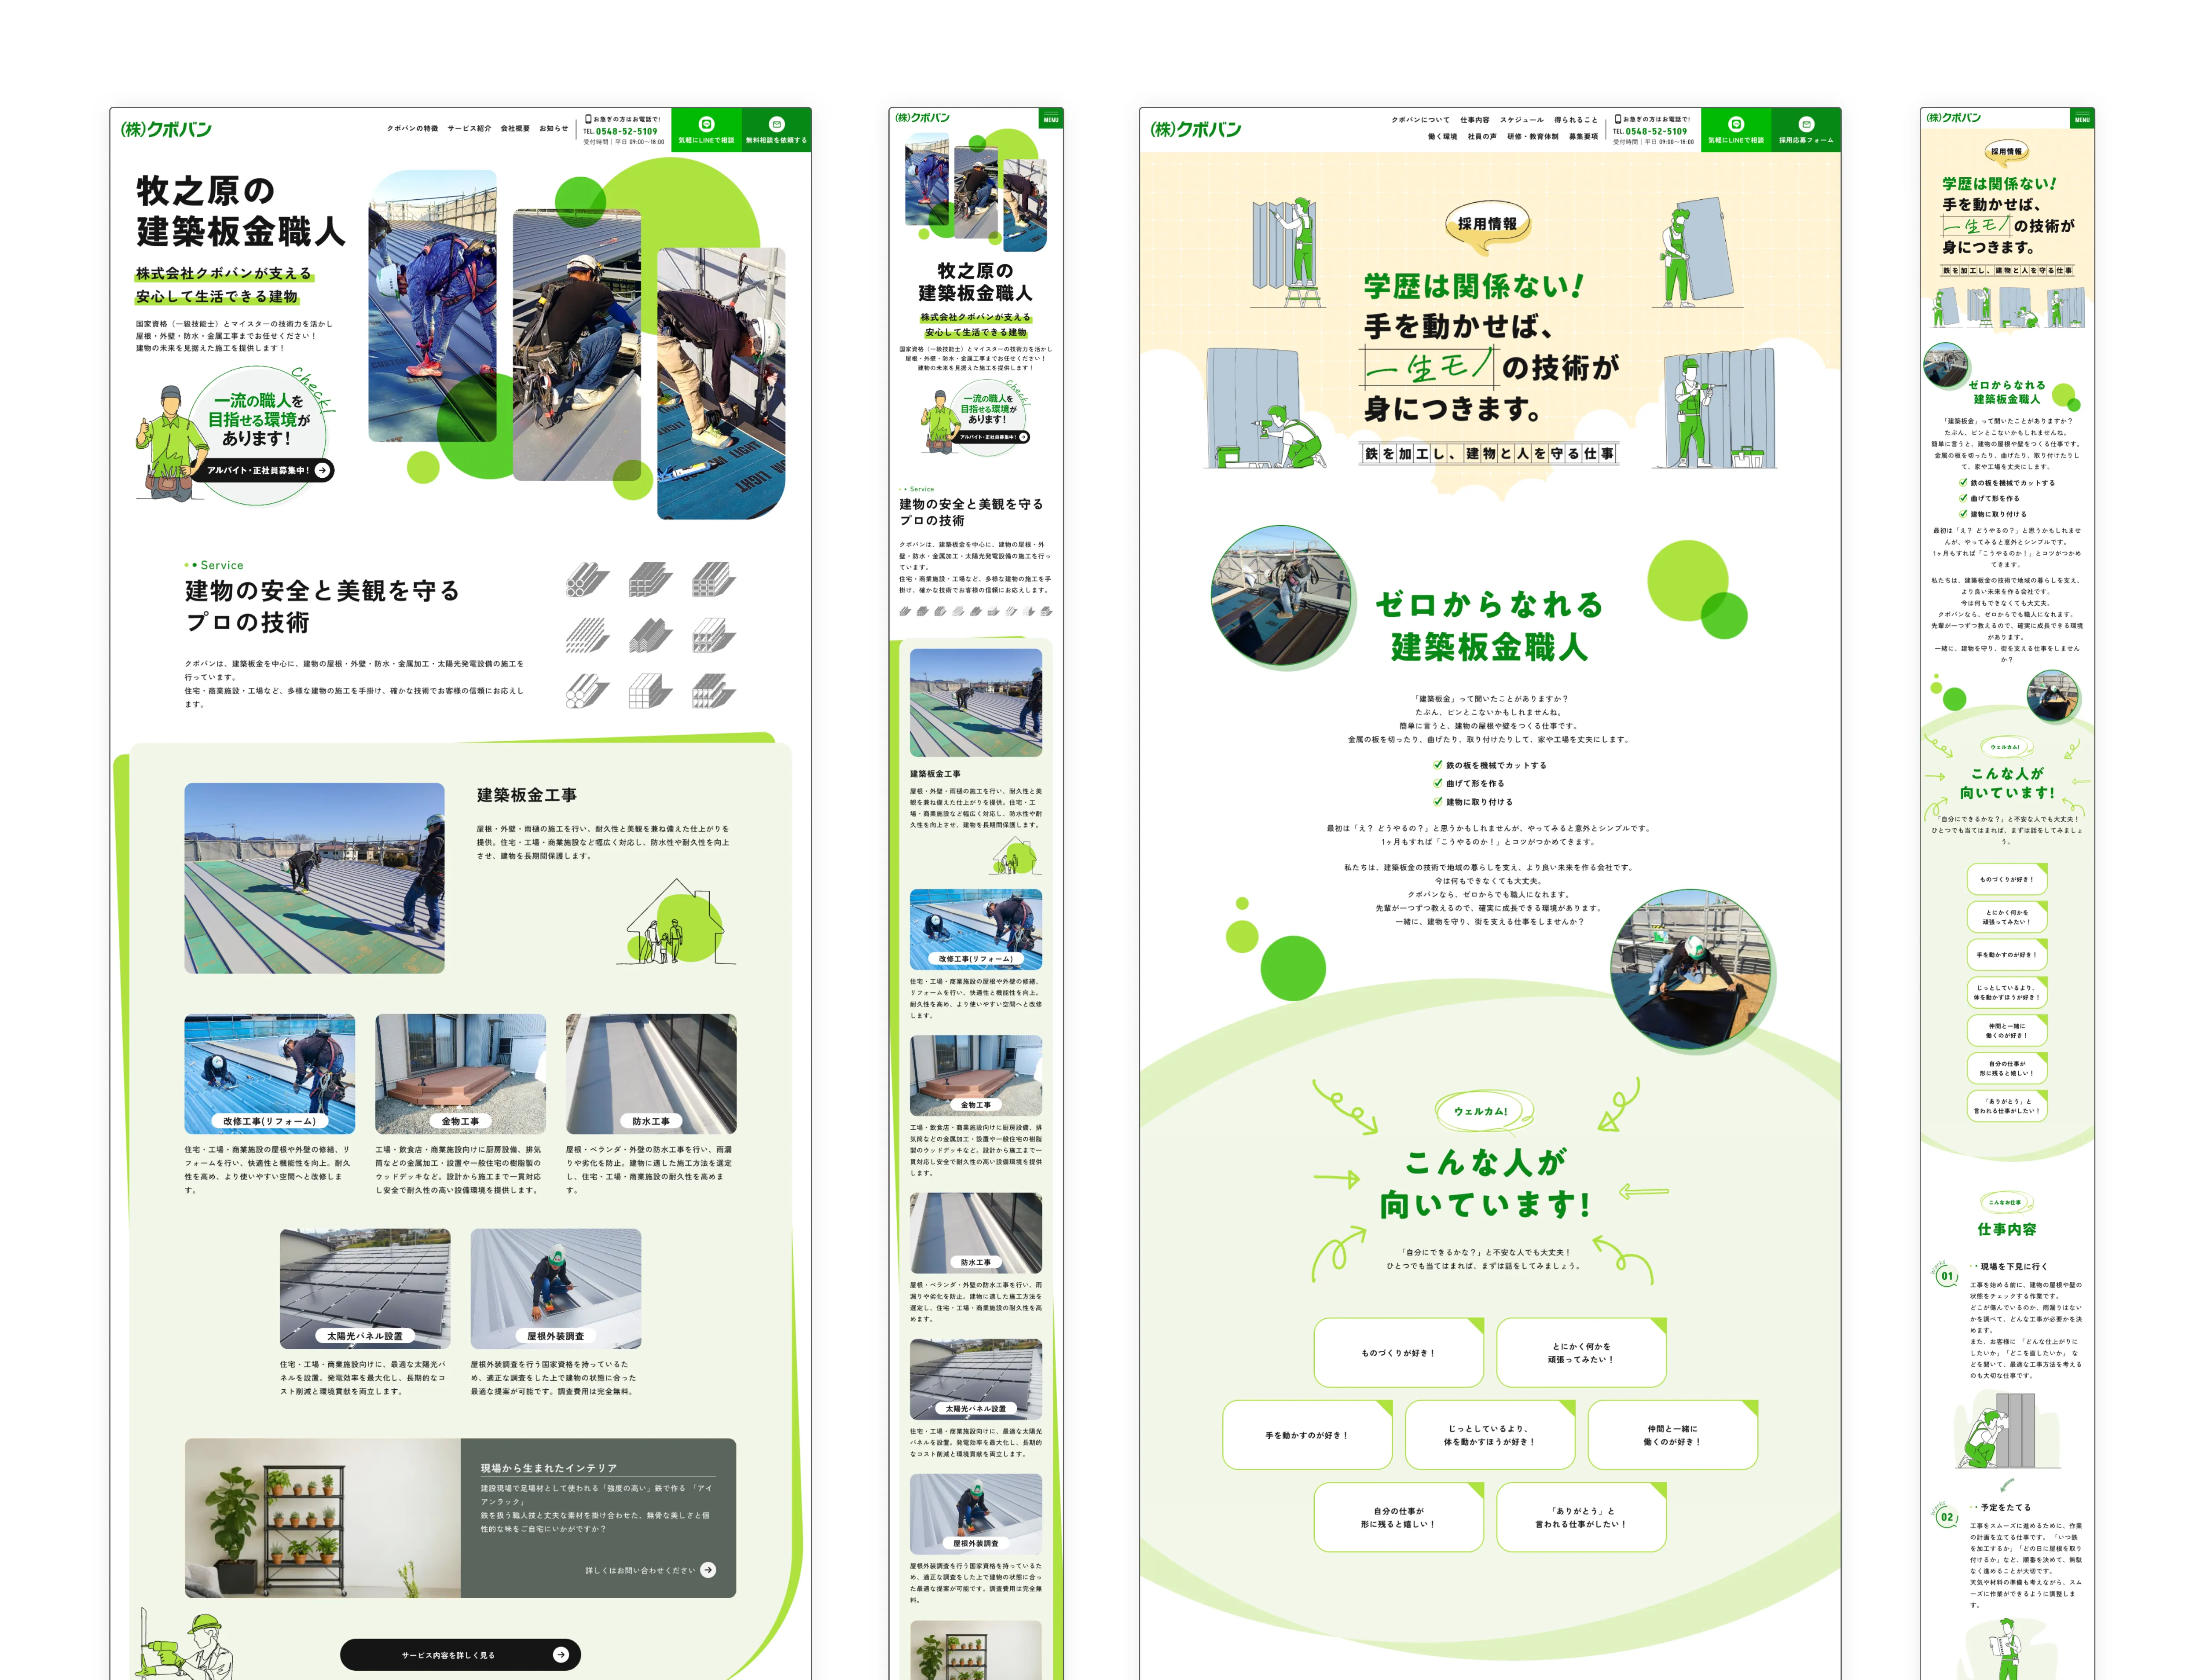The image size is (2200, 1680).
Task: Click the LINE icon beside 無料相談を依頼する button
Action: tap(706, 124)
